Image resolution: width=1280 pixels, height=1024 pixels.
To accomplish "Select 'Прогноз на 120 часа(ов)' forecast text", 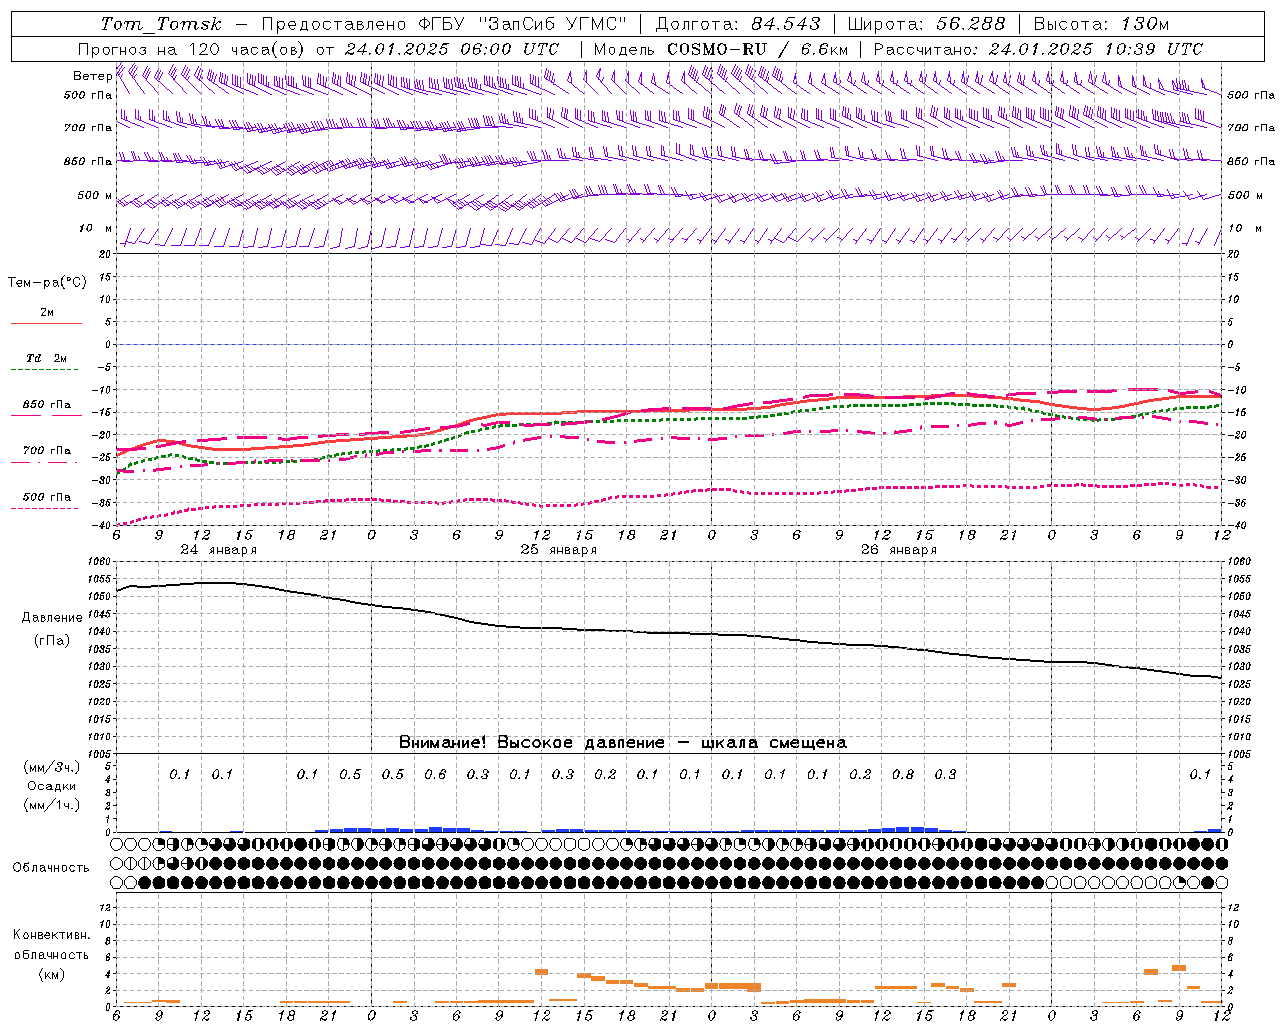I will point(193,49).
